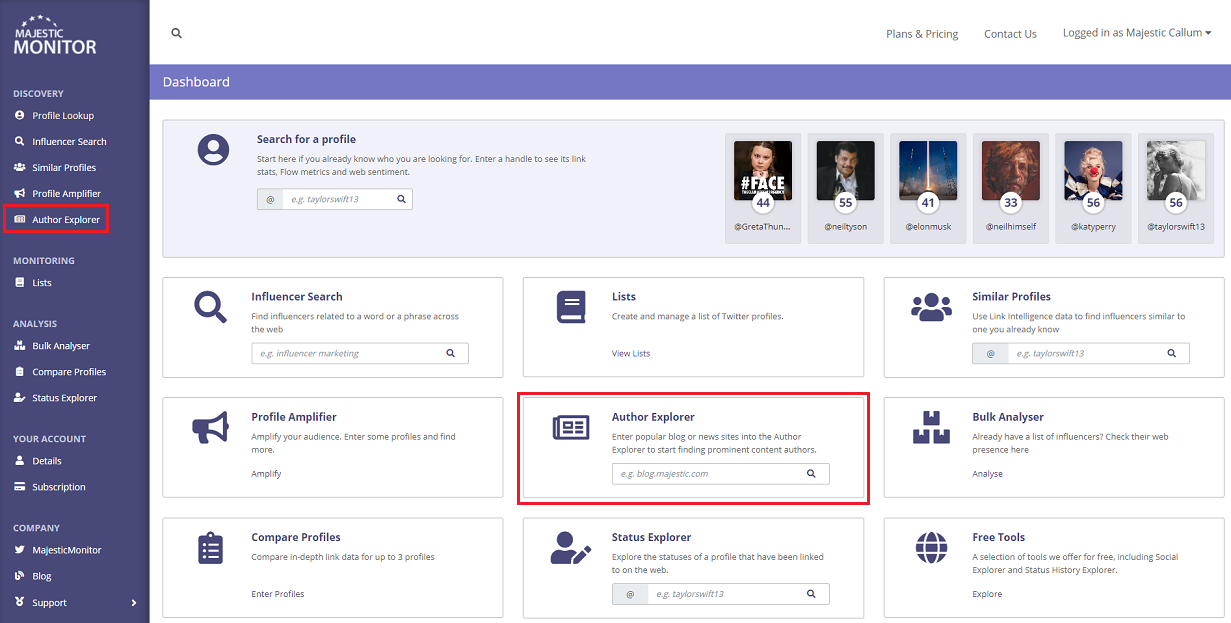Click the Status Explorer sidebar icon
This screenshot has width=1231, height=623.
coord(20,397)
